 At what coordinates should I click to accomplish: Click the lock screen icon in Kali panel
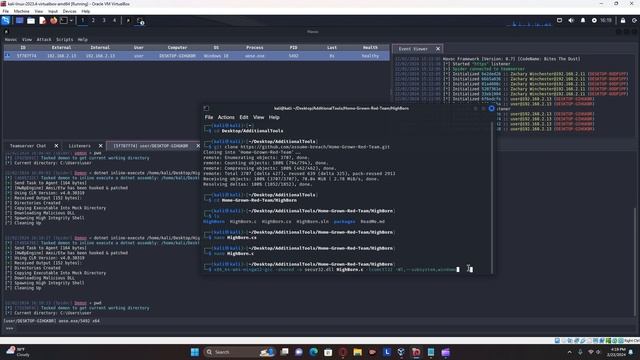click(x=623, y=20)
